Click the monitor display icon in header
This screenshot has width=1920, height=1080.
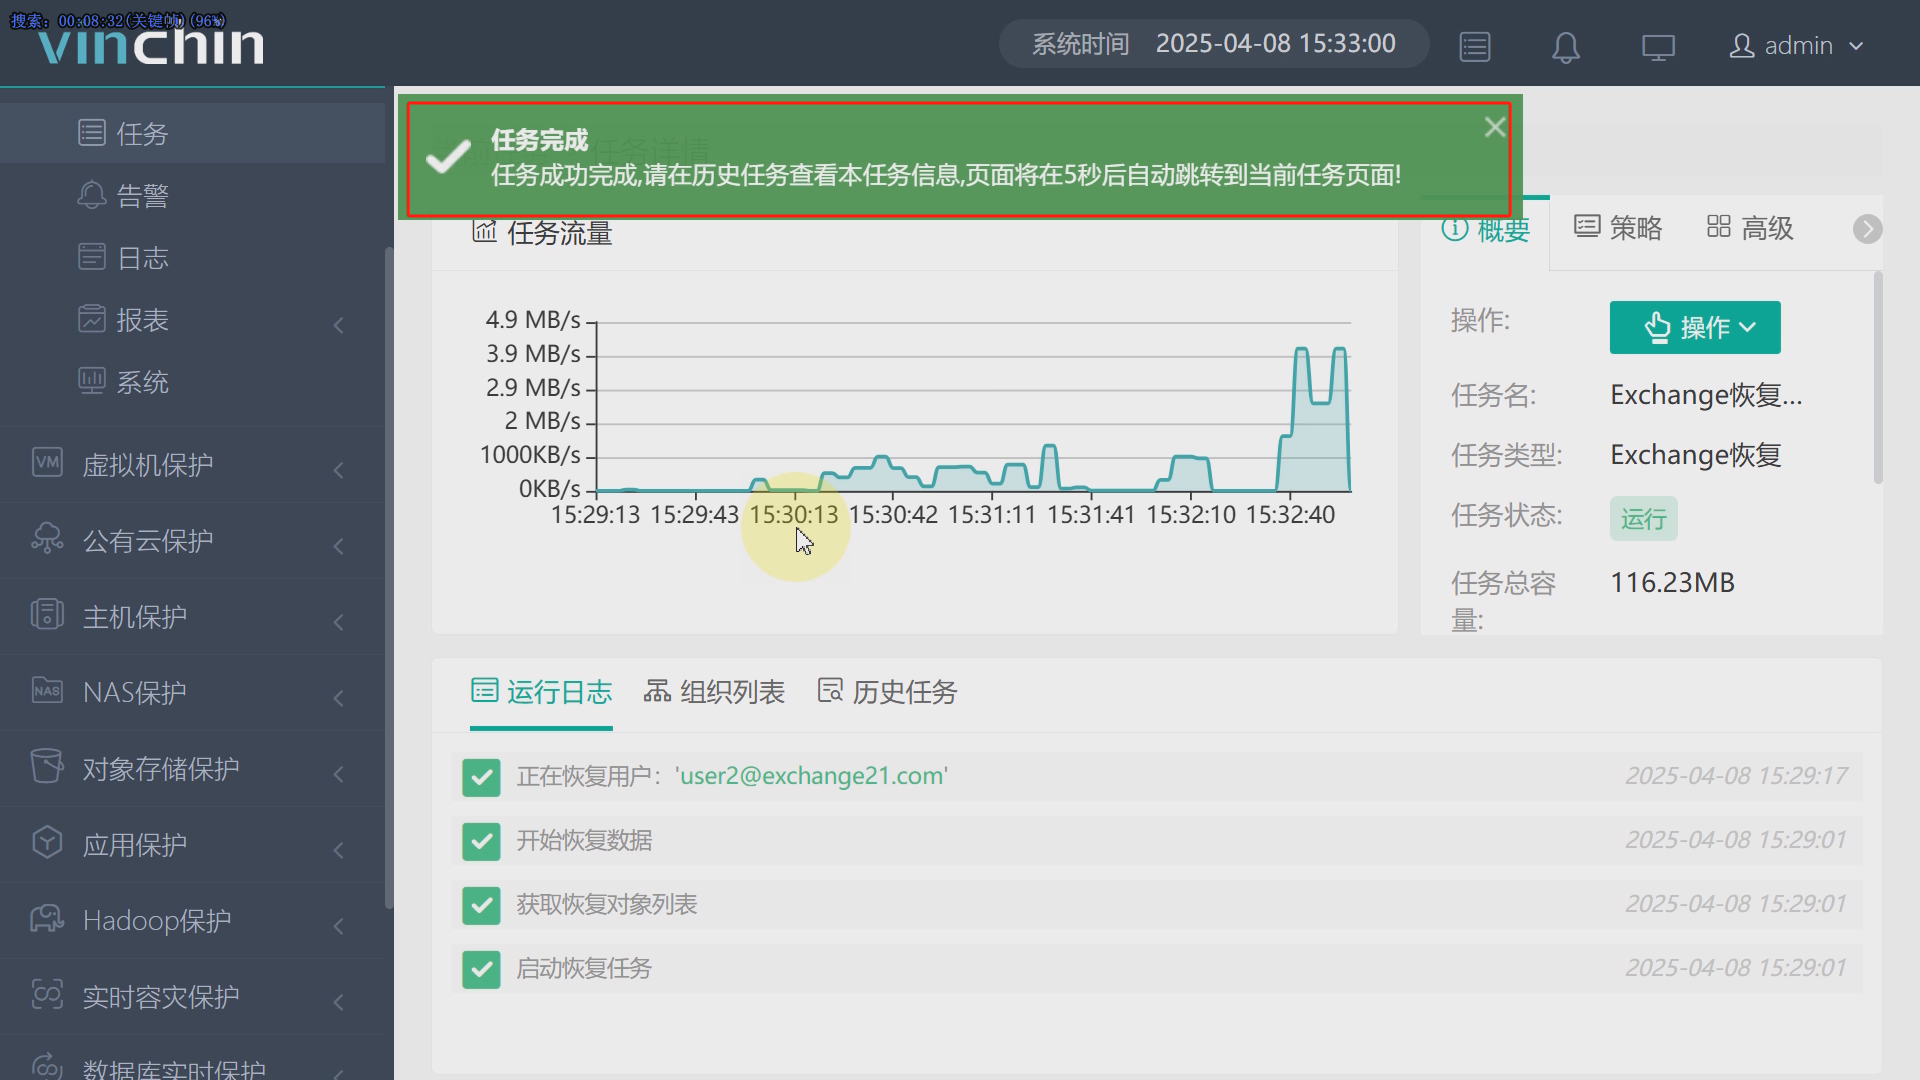coord(1657,47)
